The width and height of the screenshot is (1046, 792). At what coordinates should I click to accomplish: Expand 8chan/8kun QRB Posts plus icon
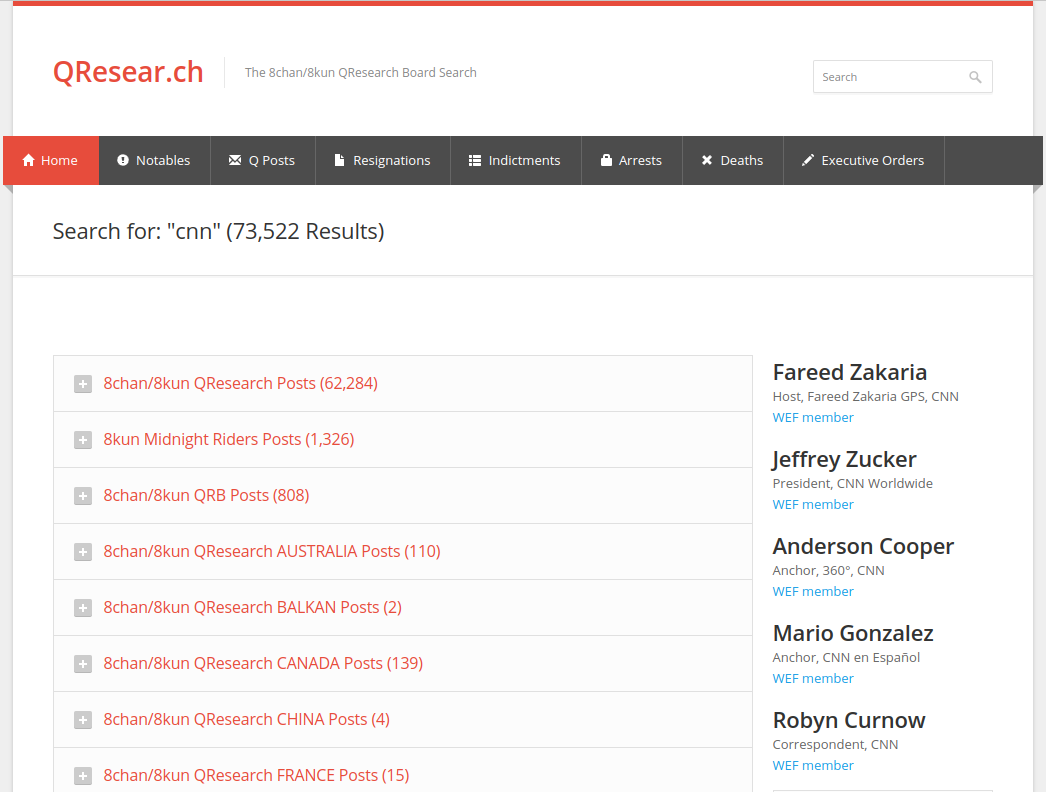pyautogui.click(x=83, y=496)
